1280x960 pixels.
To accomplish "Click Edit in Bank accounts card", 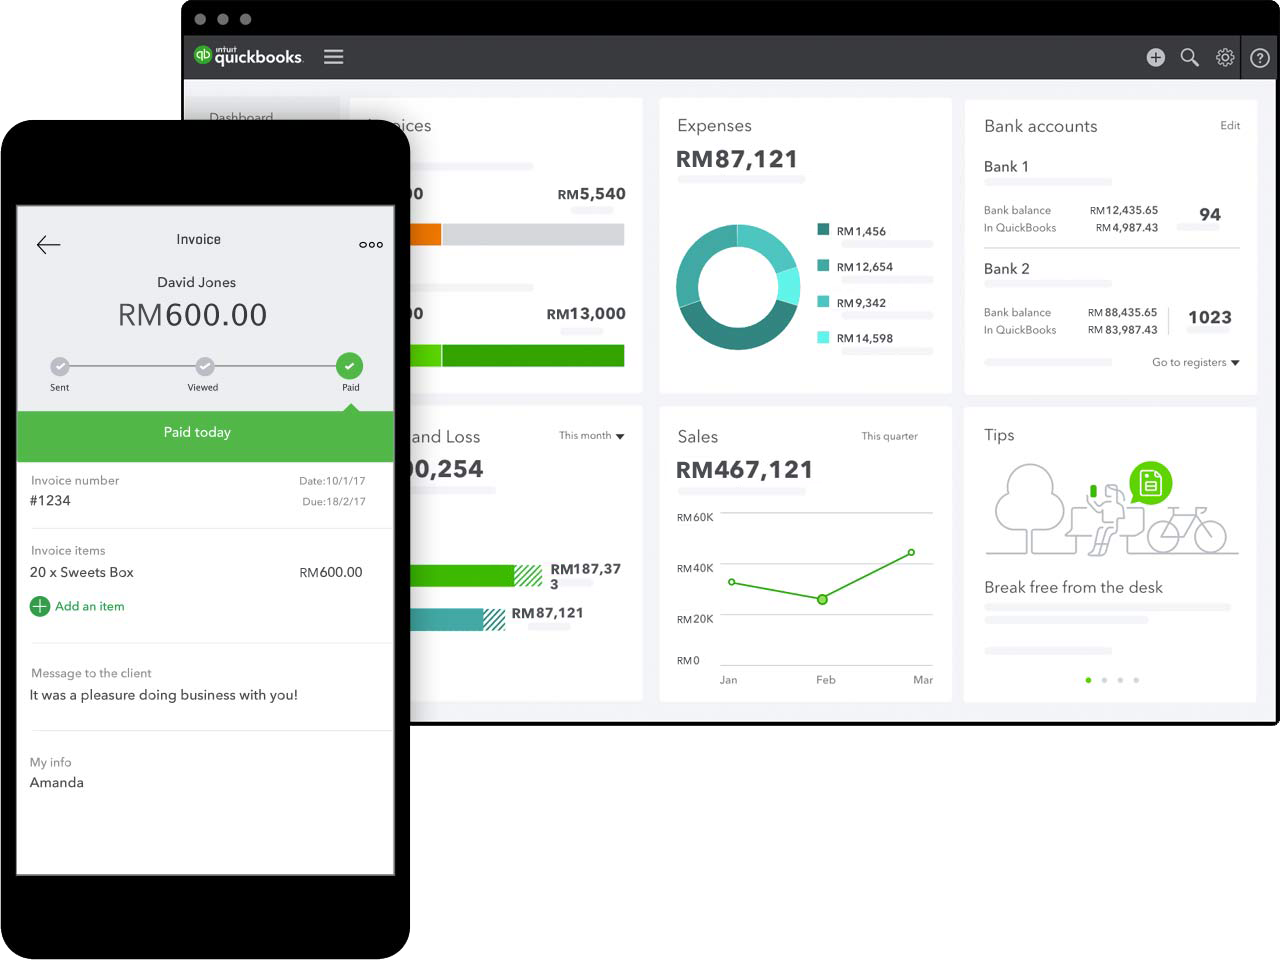I will [x=1230, y=125].
